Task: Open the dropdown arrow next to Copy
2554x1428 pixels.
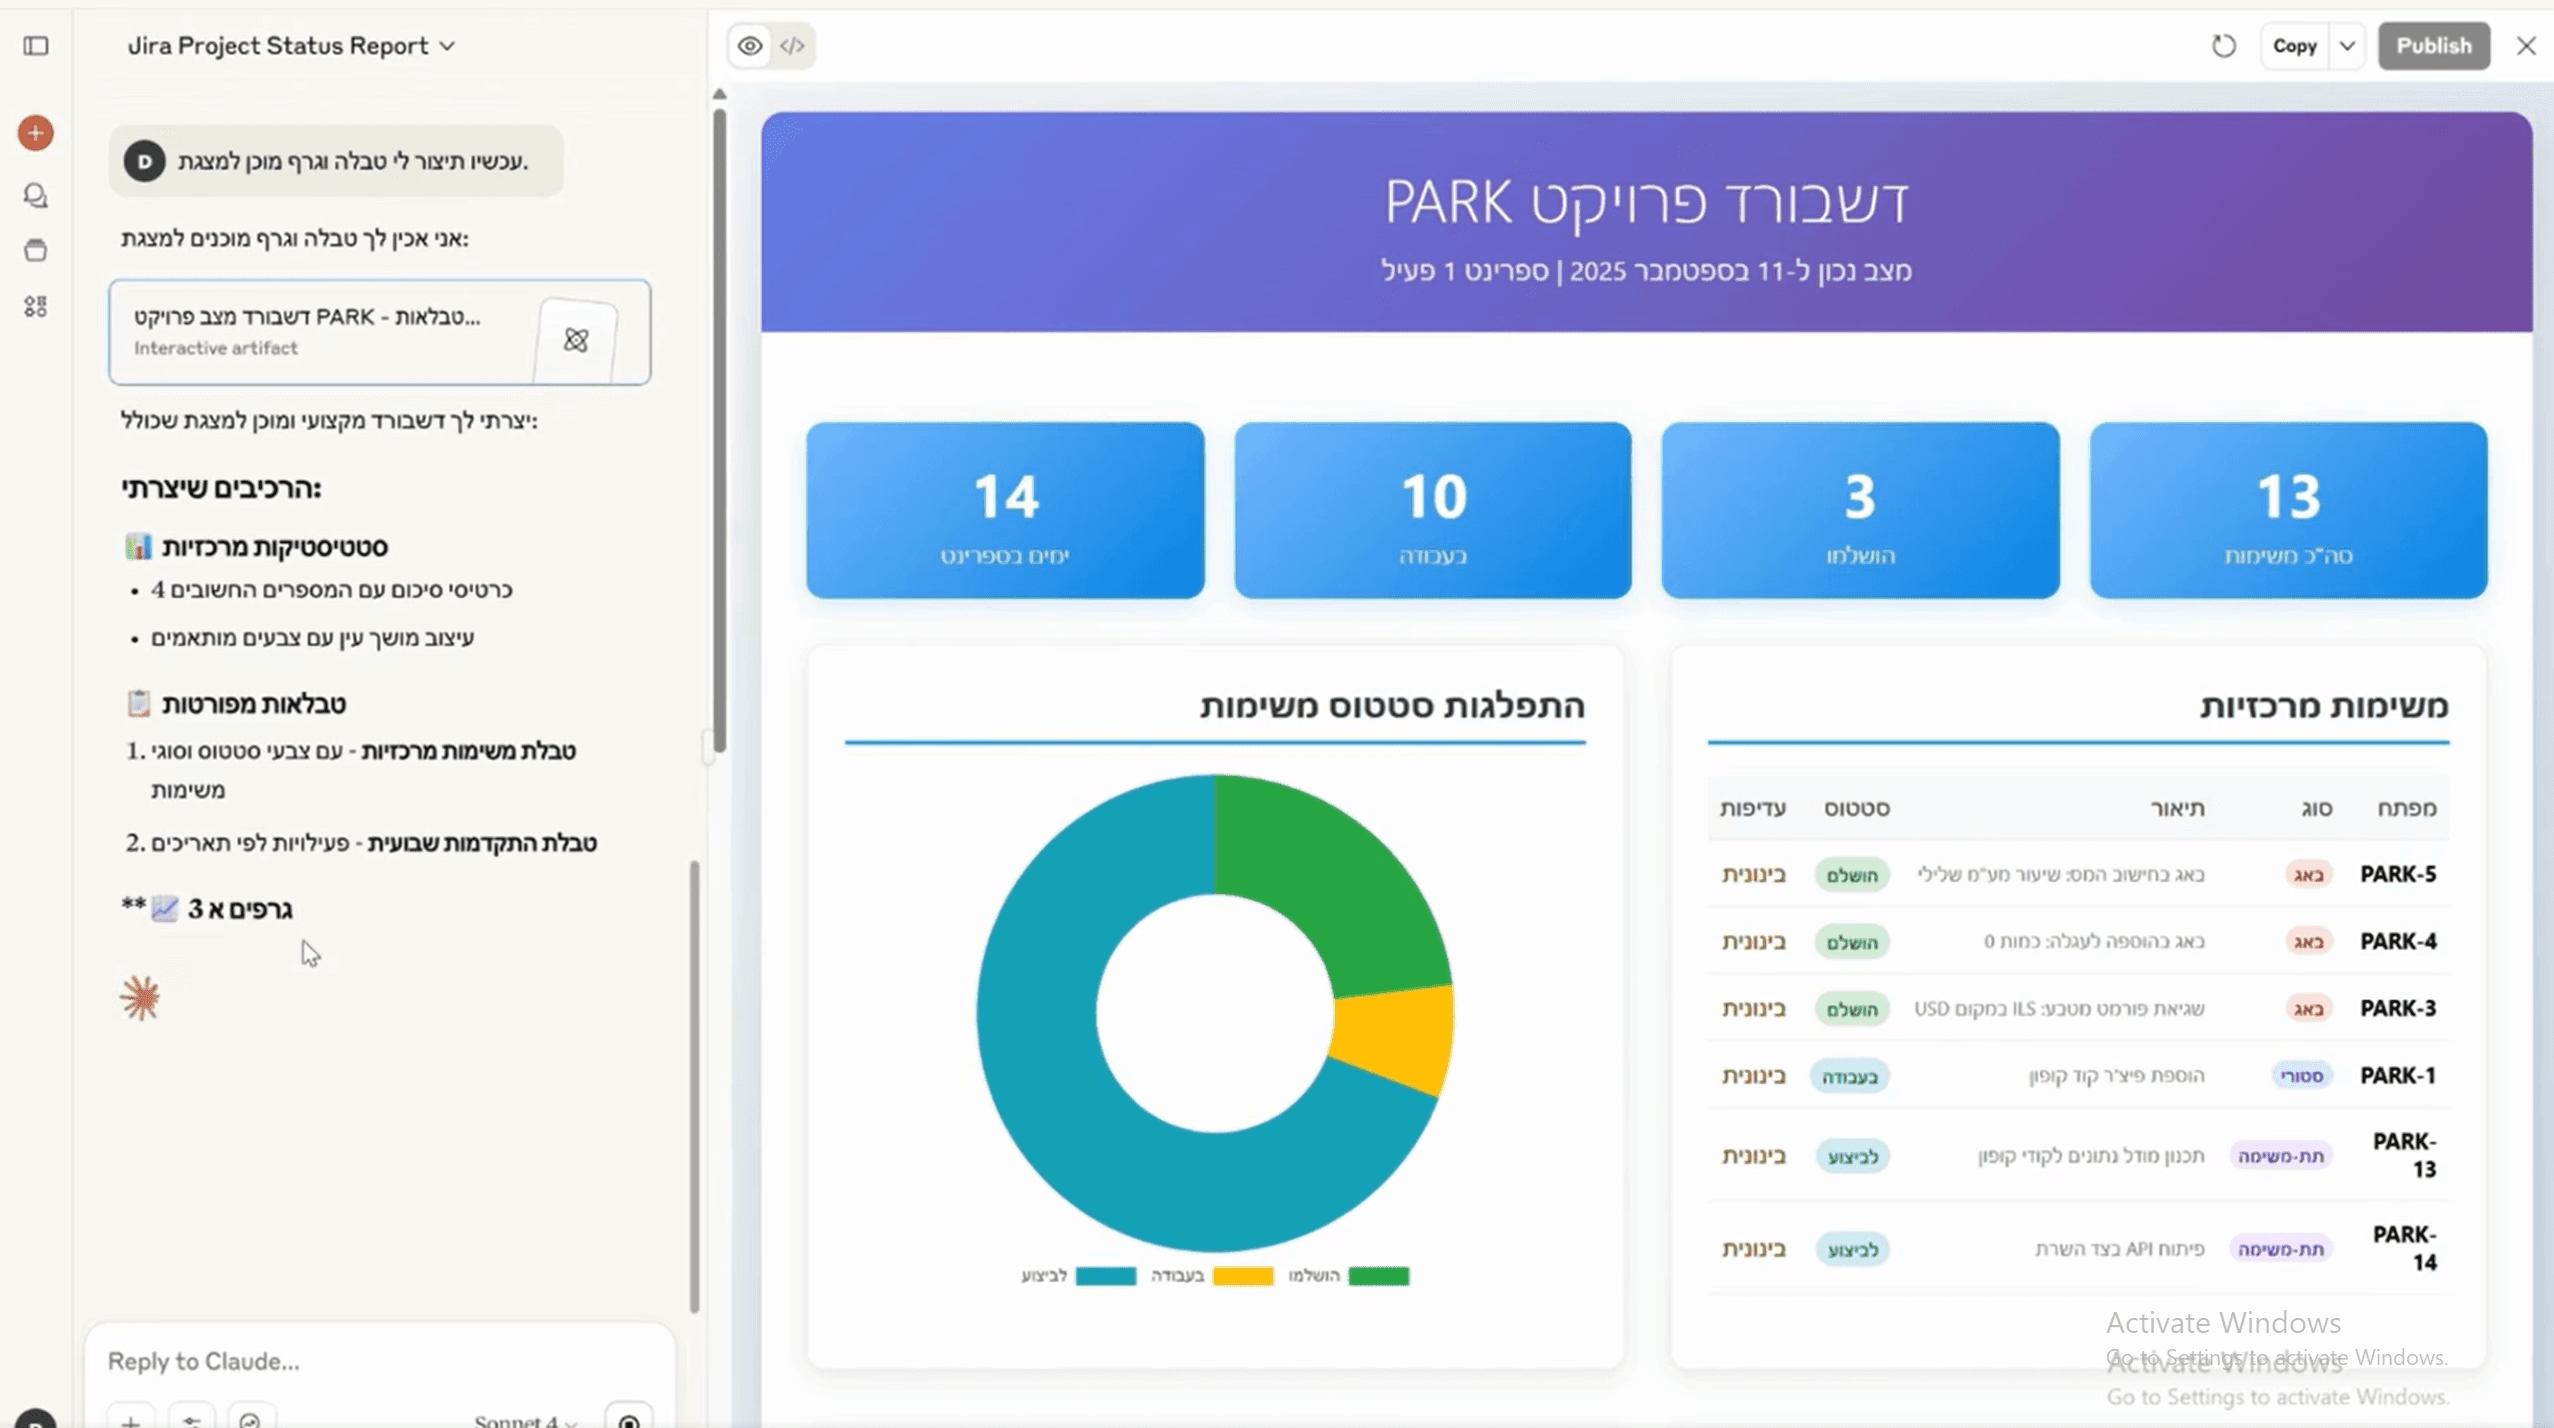Action: [2347, 46]
